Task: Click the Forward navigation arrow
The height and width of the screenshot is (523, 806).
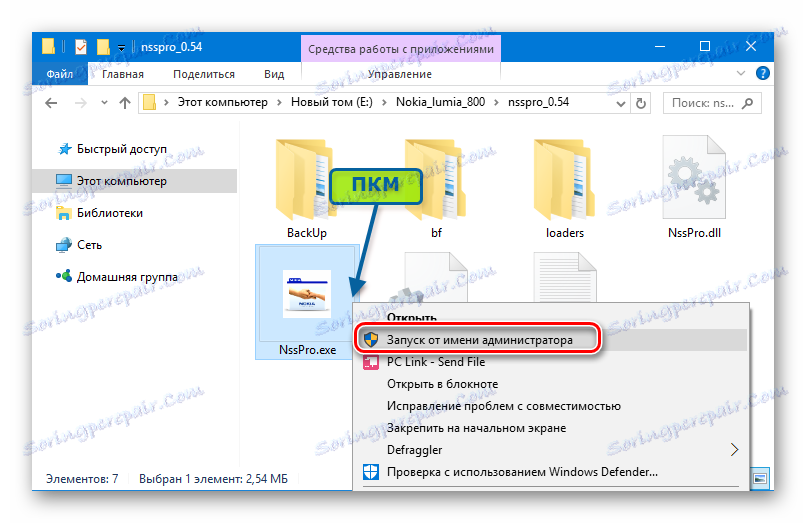Action: click(81, 103)
